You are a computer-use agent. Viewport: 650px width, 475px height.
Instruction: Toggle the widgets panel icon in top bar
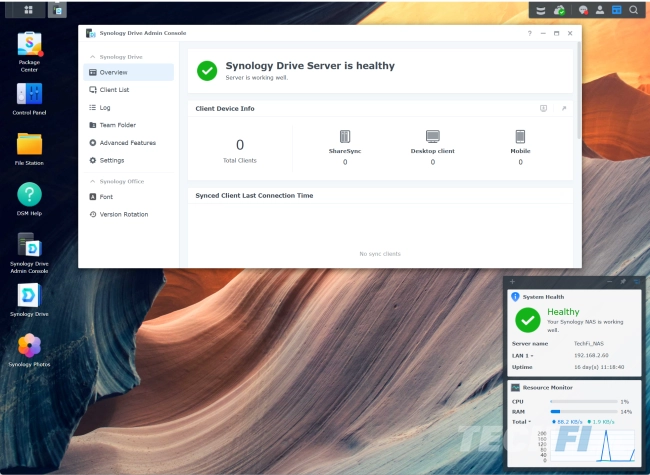(x=617, y=10)
